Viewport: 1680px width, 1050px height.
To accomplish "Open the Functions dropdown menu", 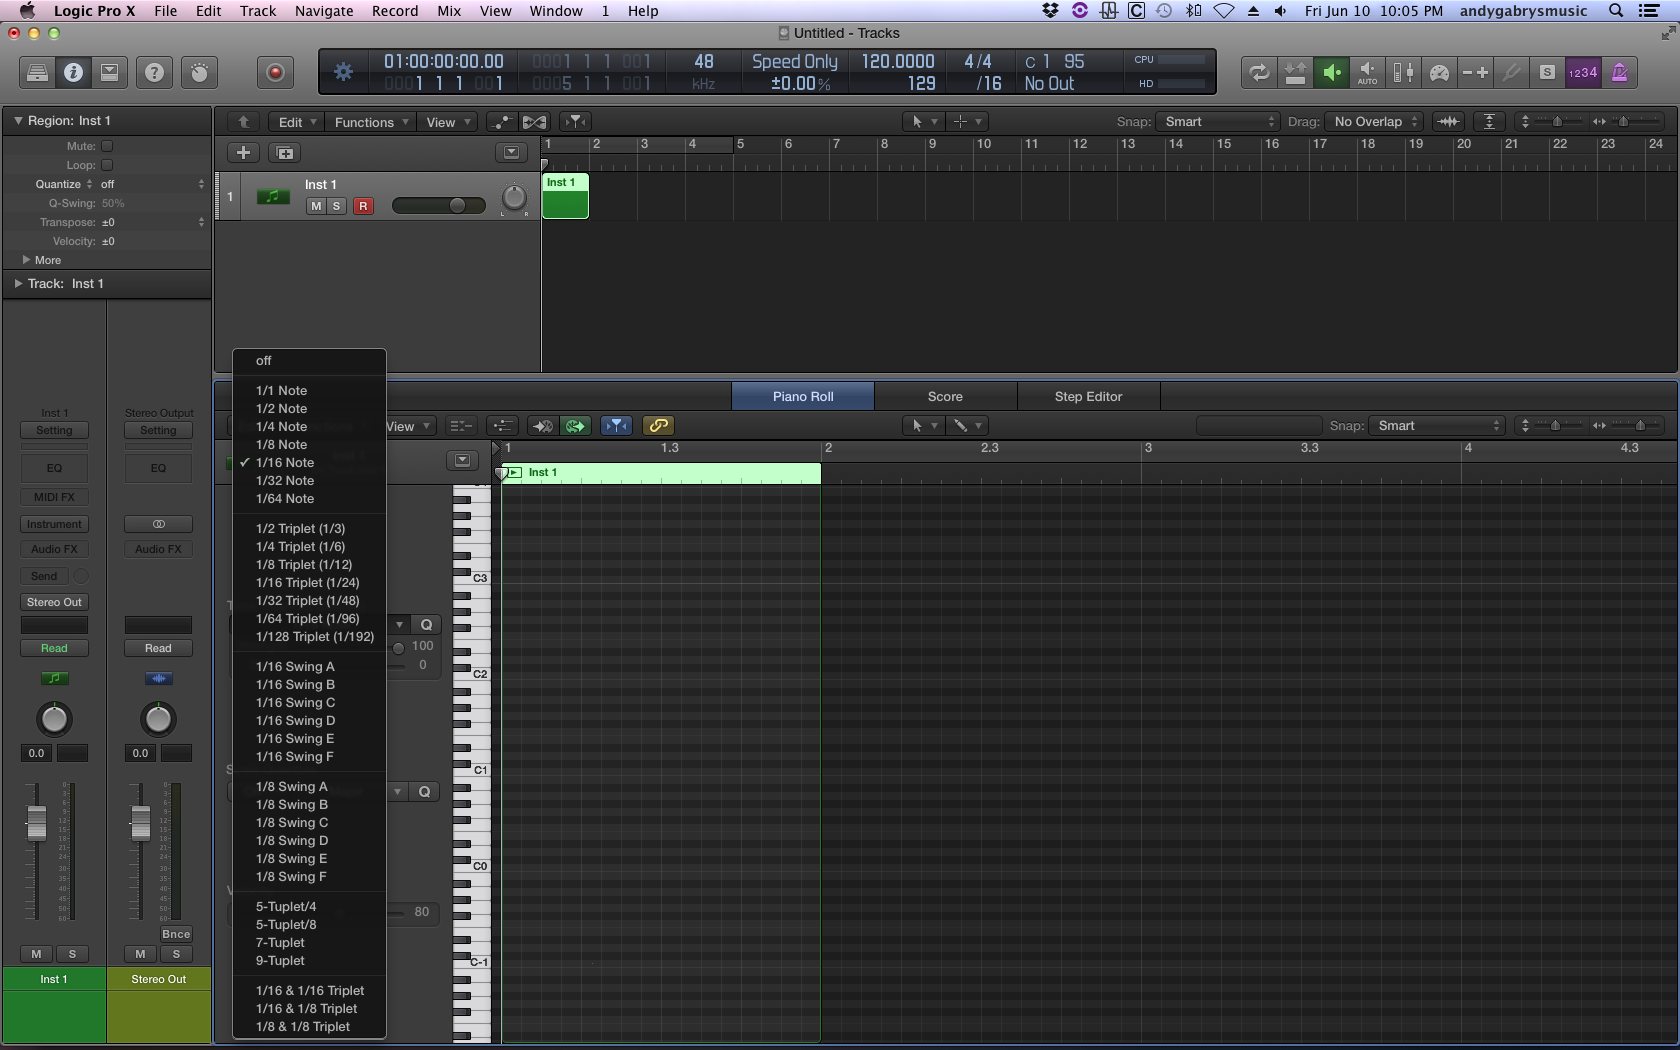I will (371, 122).
